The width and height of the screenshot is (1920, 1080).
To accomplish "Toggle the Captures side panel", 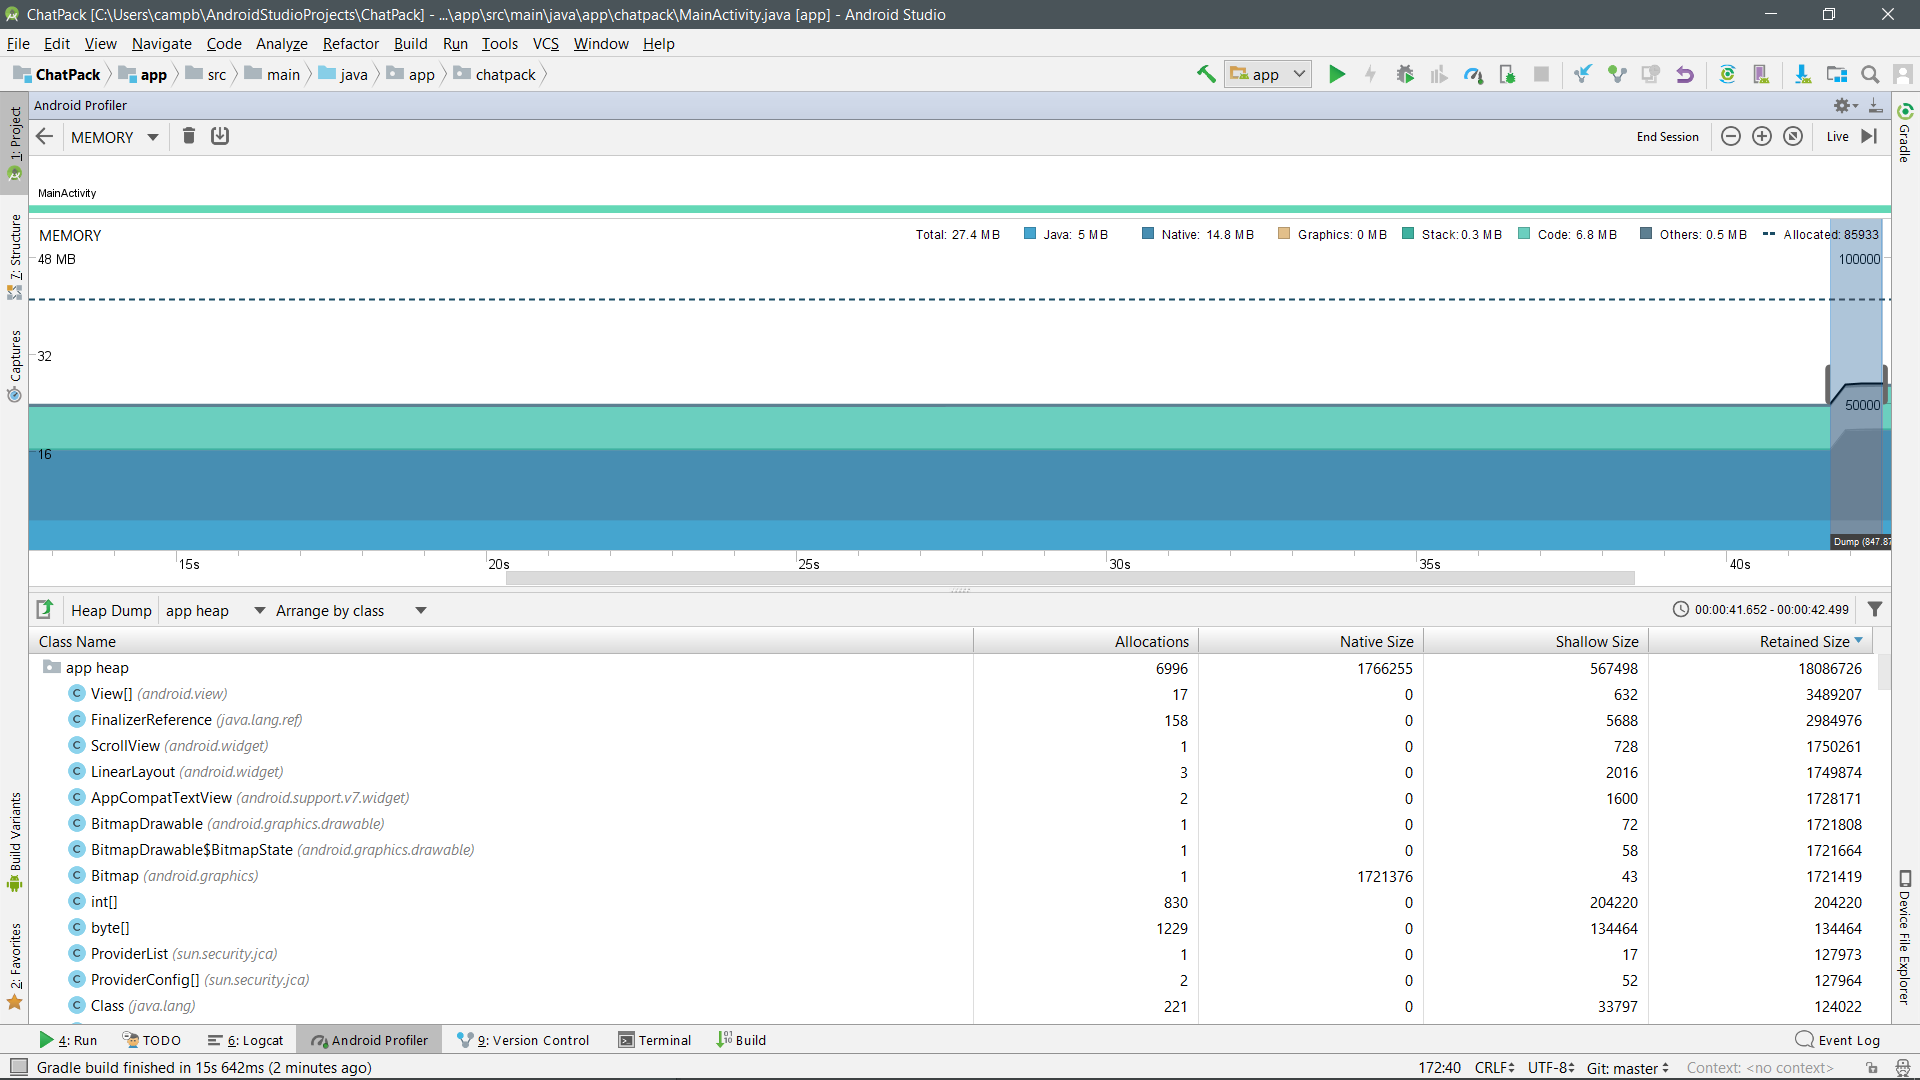I will tap(14, 364).
